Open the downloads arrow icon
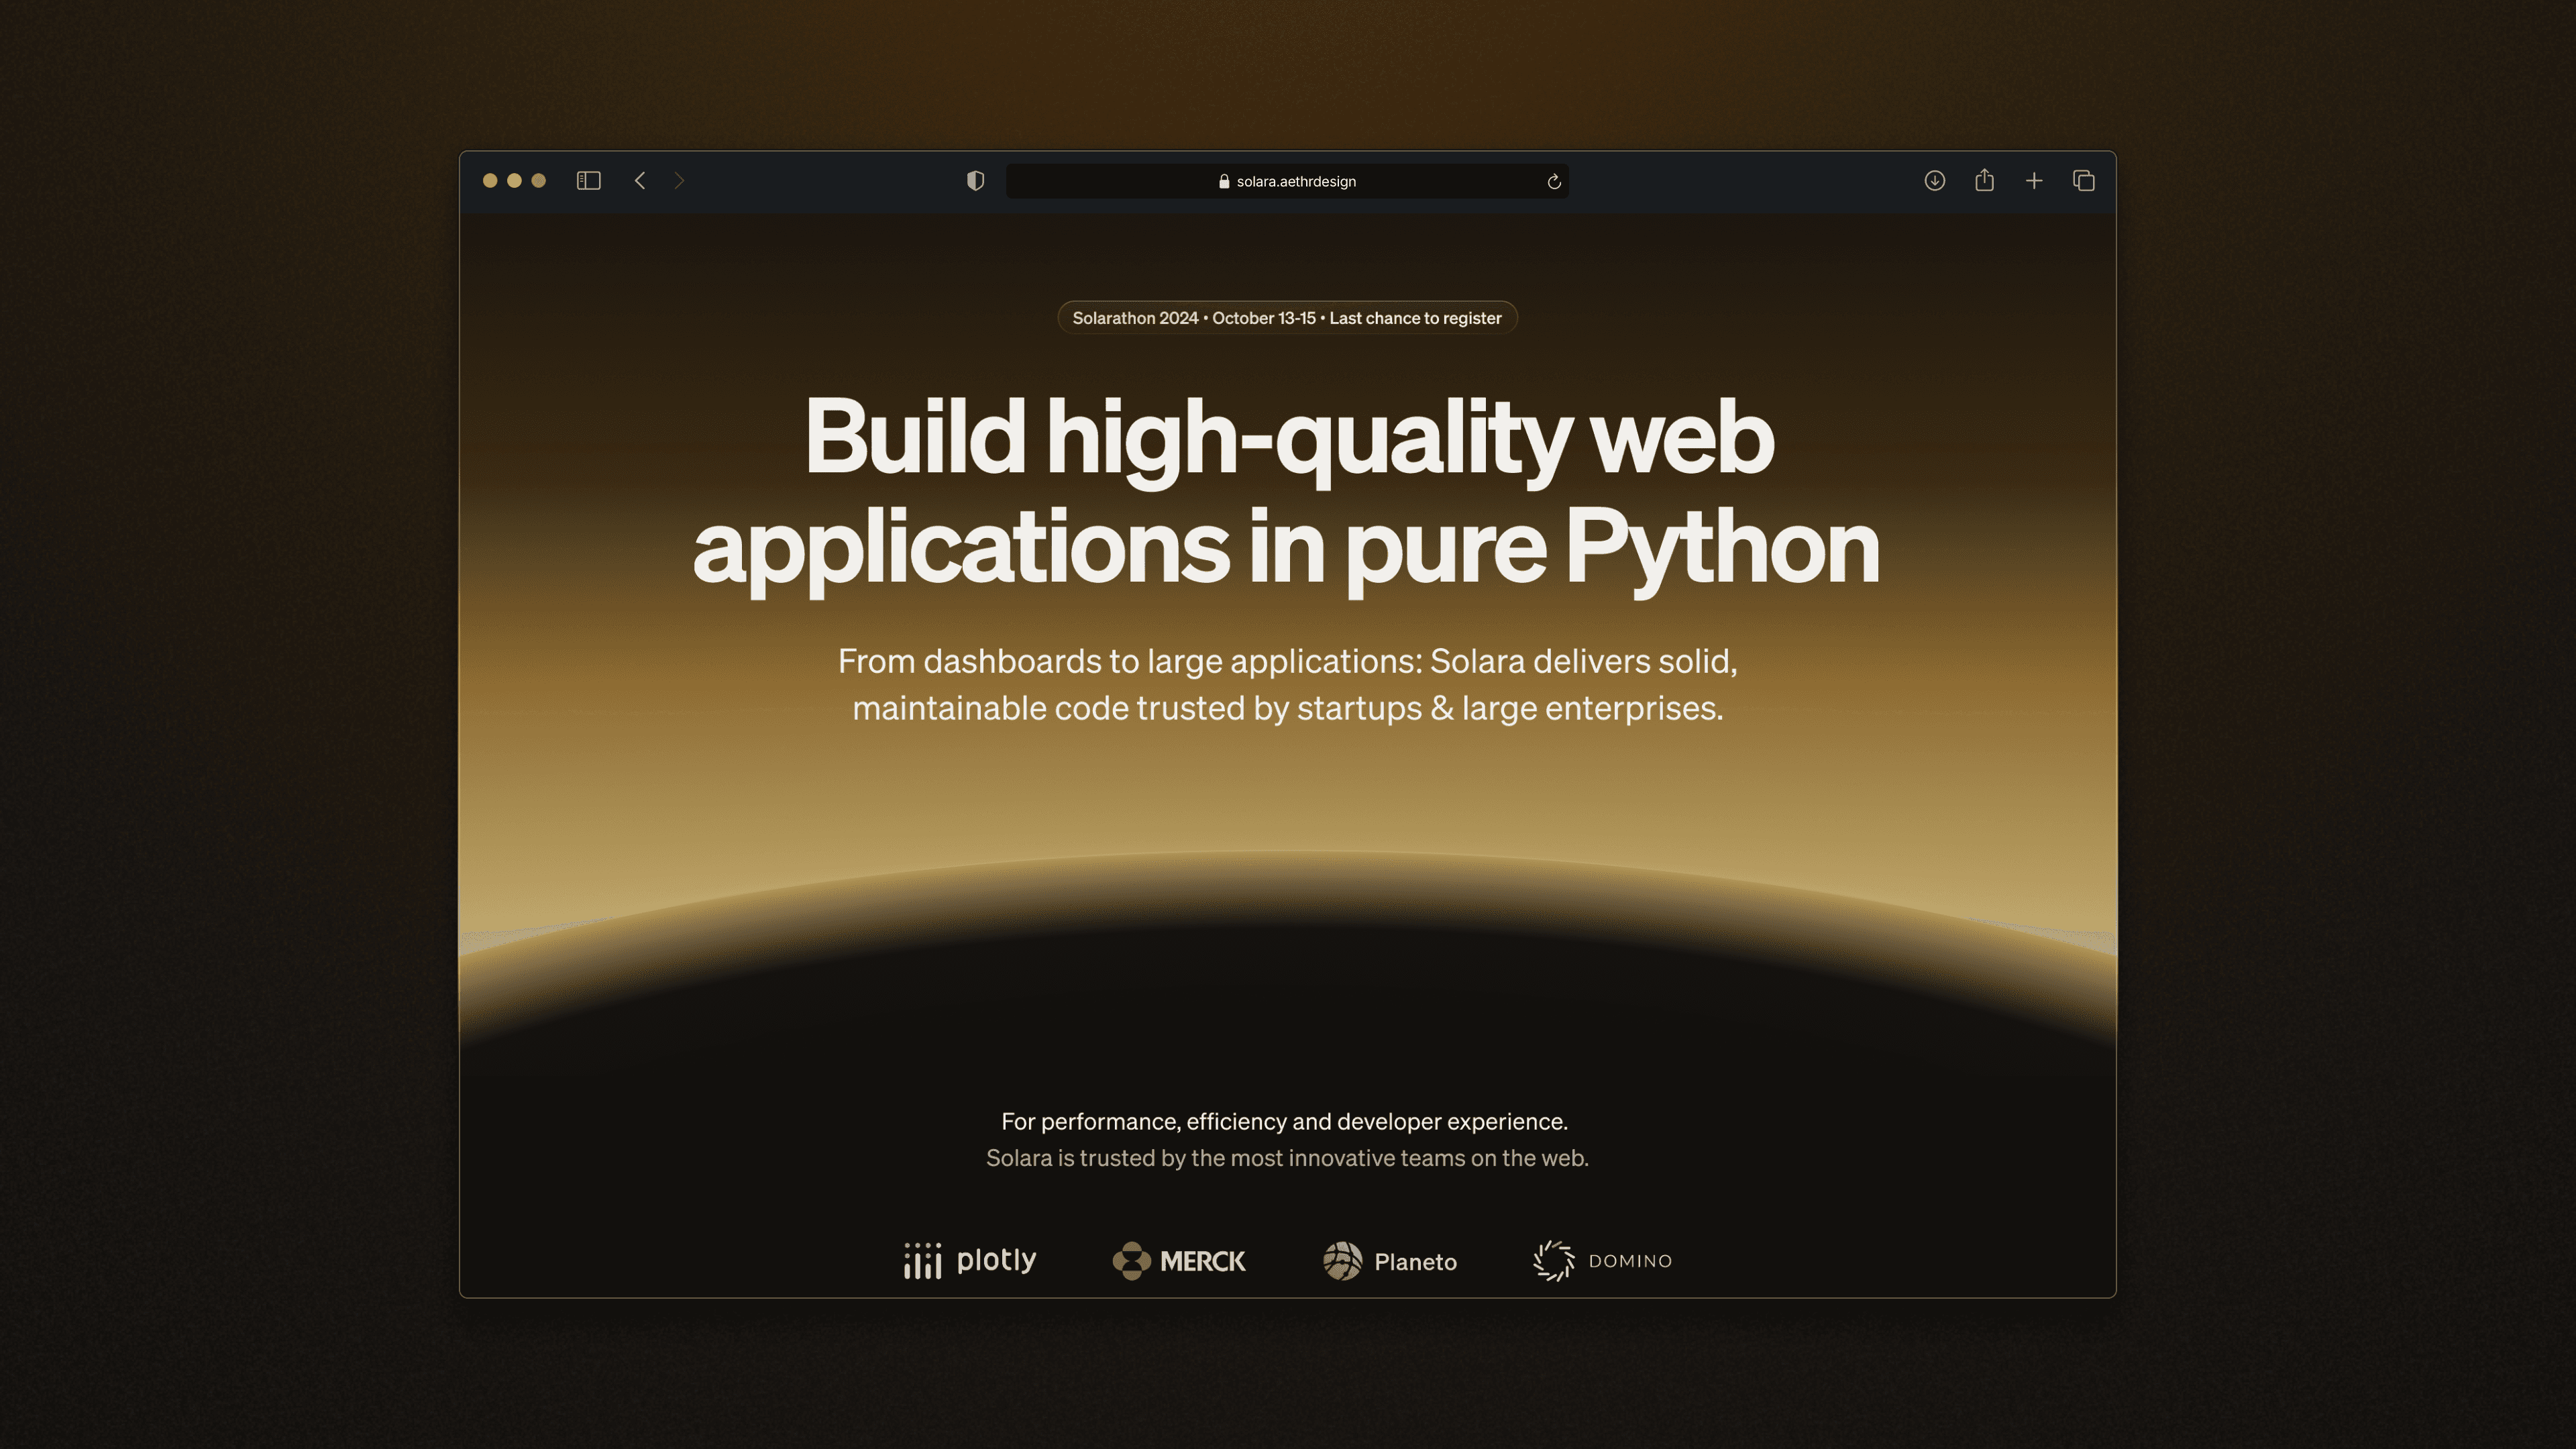The width and height of the screenshot is (2576, 1449). coord(1934,181)
